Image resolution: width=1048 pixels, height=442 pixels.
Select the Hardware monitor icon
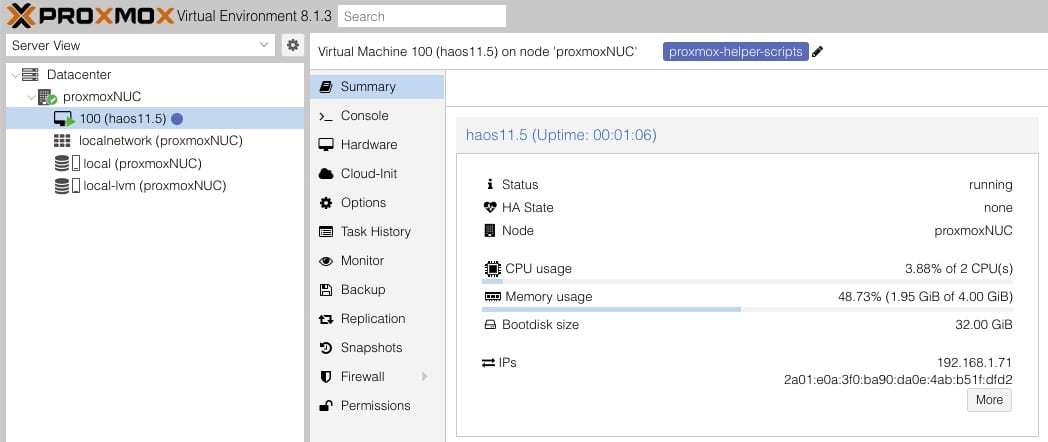pos(325,145)
